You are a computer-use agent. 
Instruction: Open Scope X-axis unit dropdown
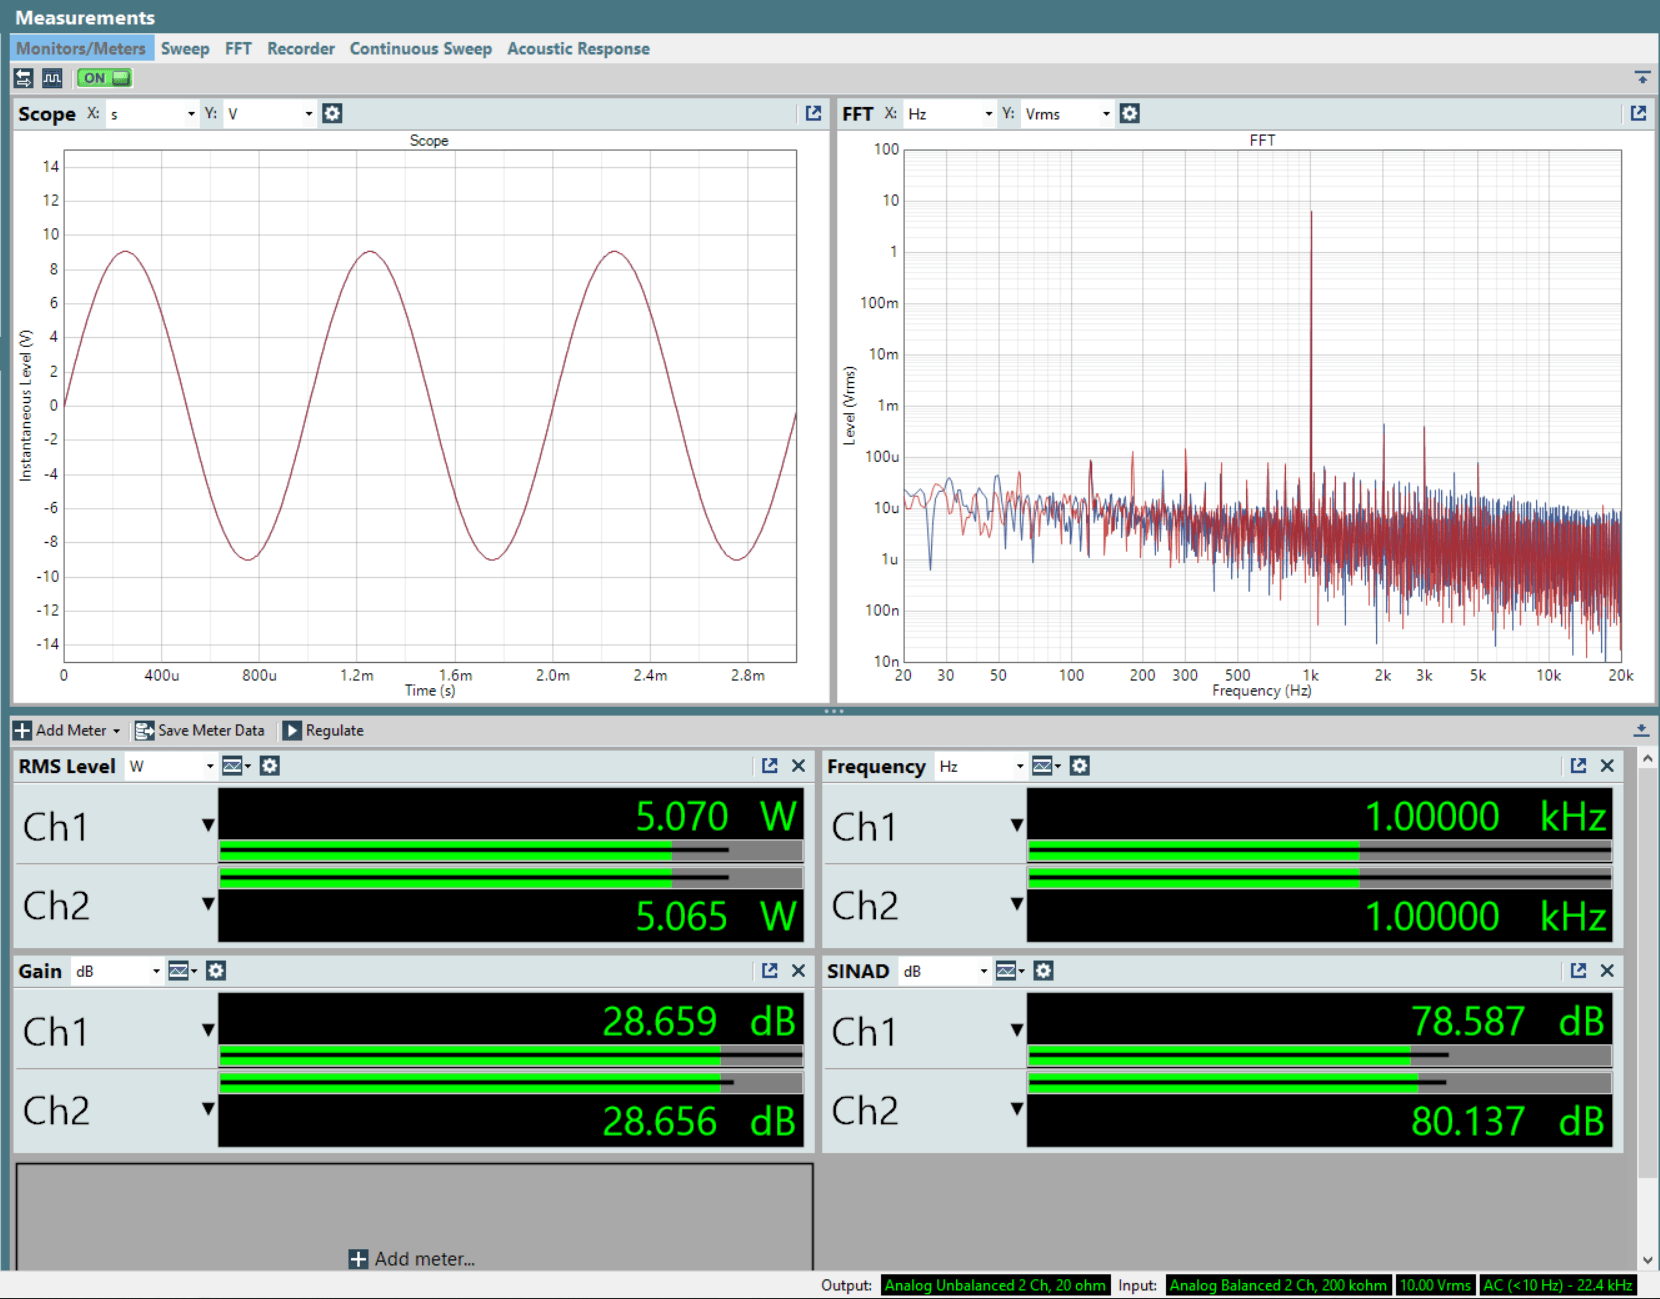click(152, 114)
